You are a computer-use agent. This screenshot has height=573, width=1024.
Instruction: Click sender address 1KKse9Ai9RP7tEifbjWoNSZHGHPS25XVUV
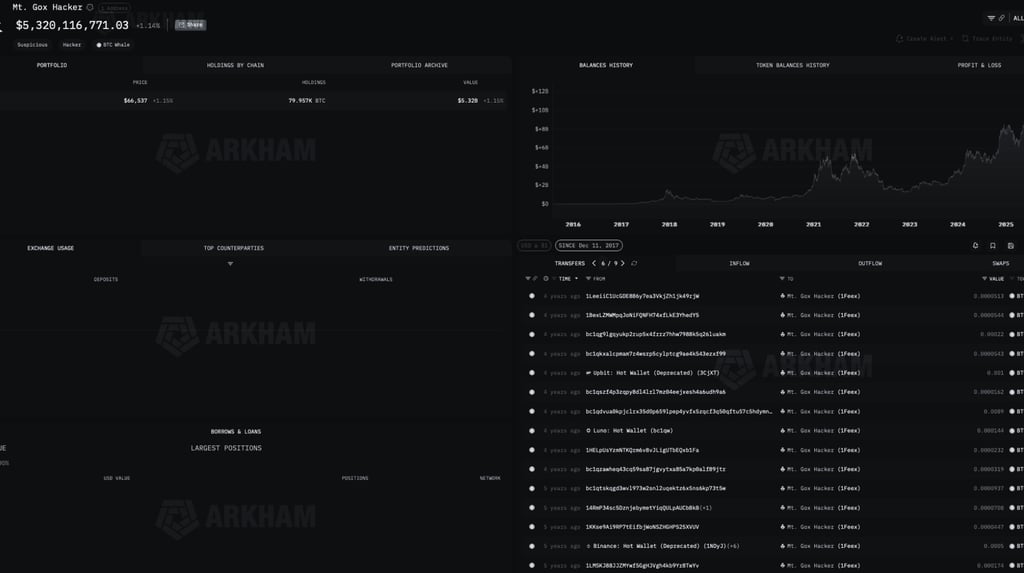(642, 527)
